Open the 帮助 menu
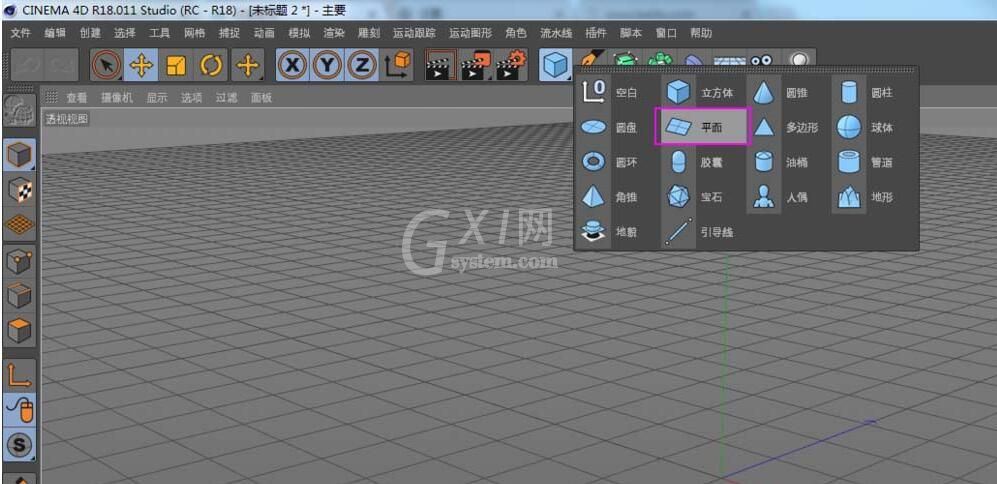997x484 pixels. tap(701, 33)
